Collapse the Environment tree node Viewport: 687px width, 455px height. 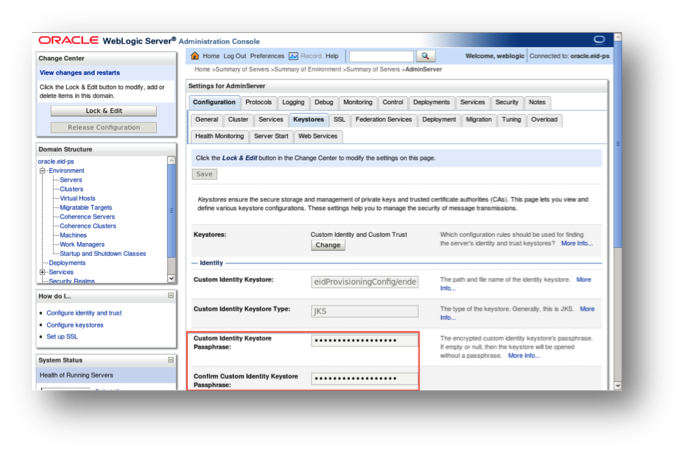tap(42, 171)
